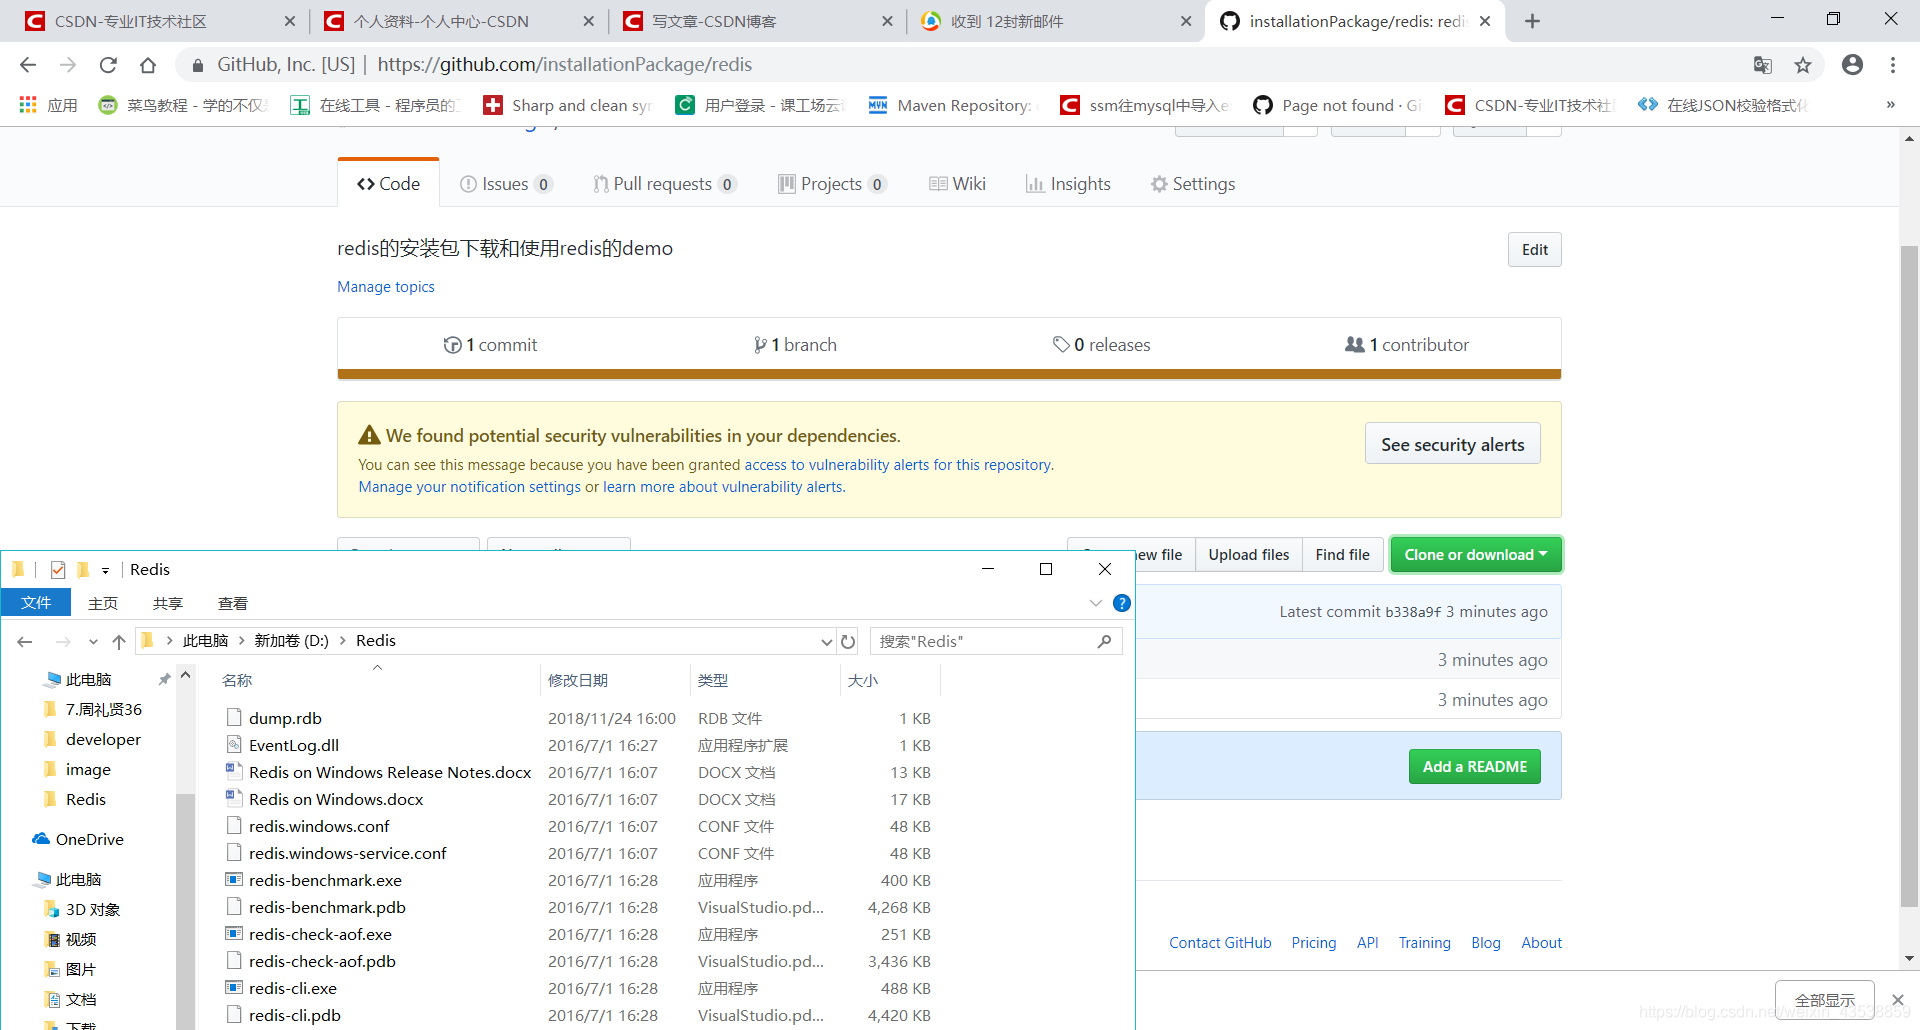Open the Pull requests tab
Viewport: 1920px width, 1030px height.
tap(665, 184)
